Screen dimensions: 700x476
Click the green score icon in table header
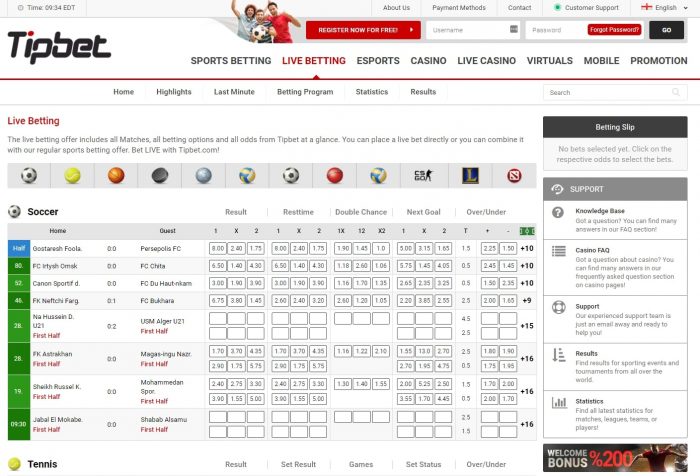tap(527, 231)
